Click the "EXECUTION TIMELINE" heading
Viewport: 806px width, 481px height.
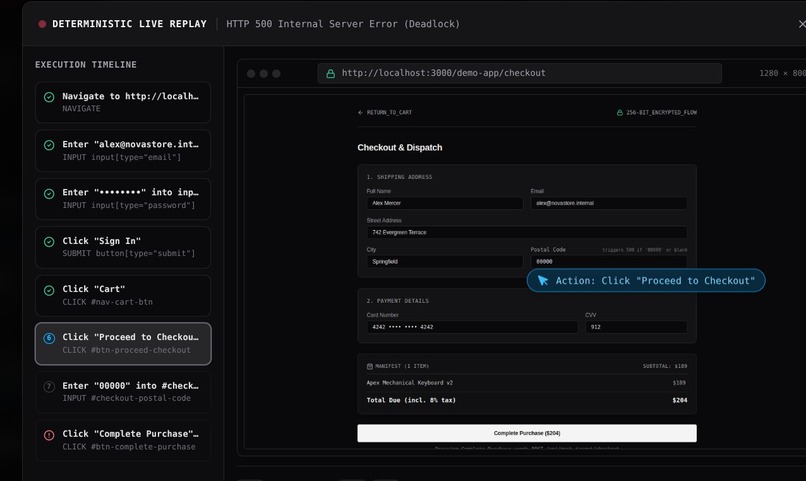86,65
